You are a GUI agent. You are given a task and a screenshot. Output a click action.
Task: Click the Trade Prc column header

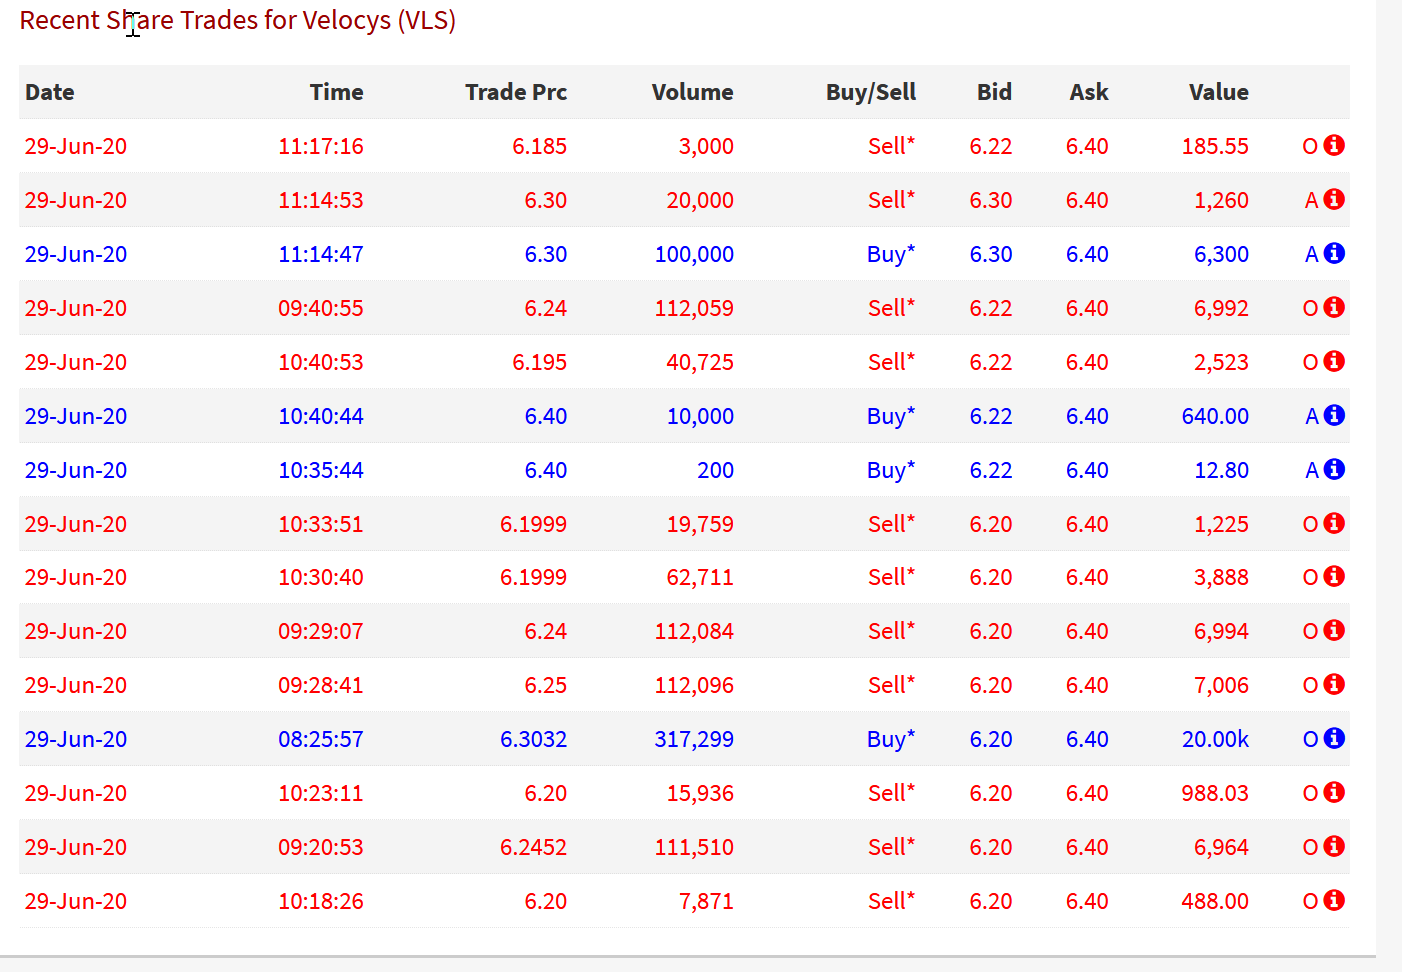516,92
